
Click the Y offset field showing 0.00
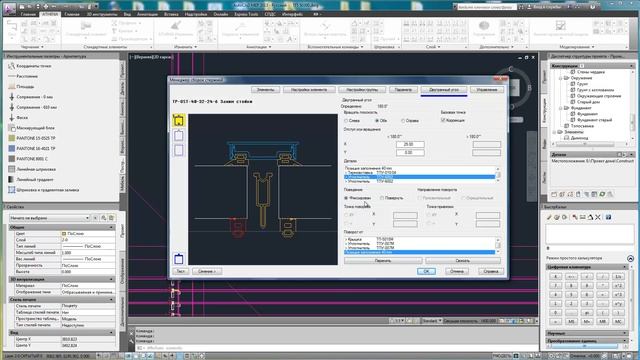coord(410,153)
